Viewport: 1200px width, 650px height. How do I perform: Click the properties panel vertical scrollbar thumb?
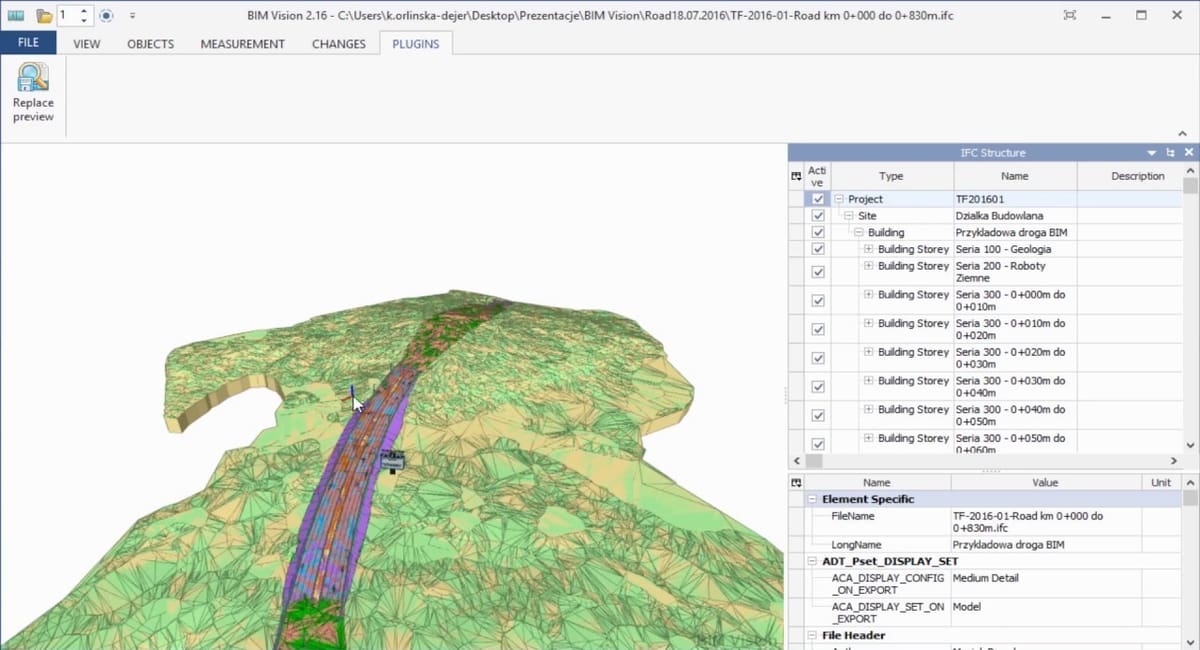click(x=1190, y=497)
